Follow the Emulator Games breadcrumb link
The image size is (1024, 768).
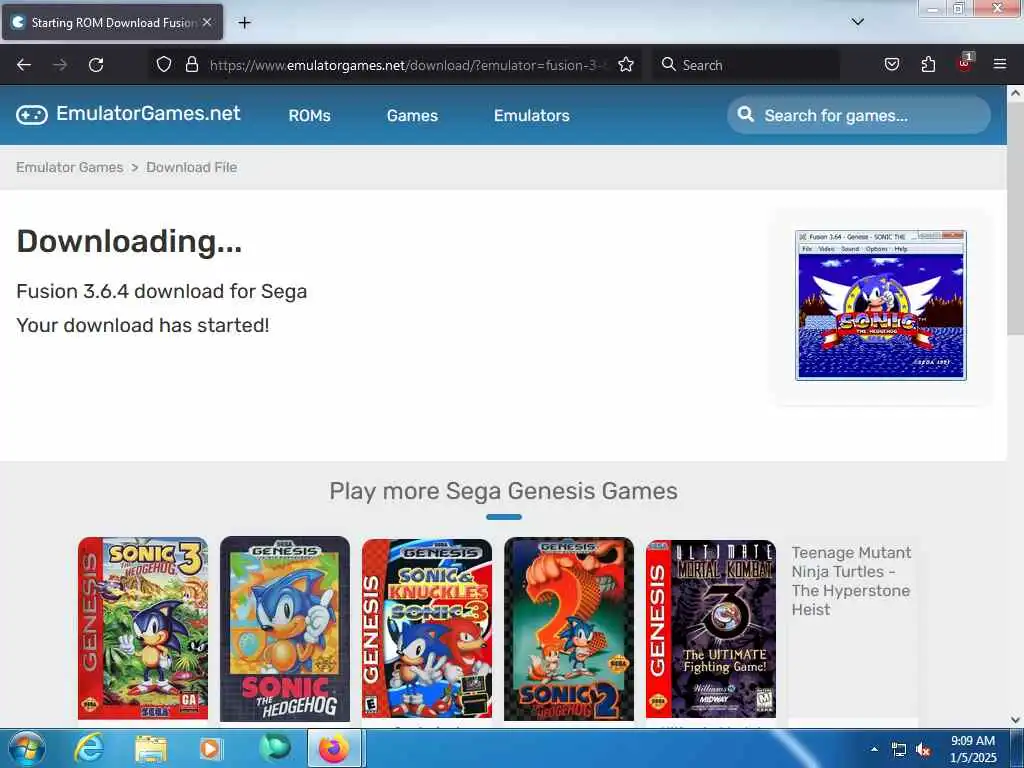(69, 167)
